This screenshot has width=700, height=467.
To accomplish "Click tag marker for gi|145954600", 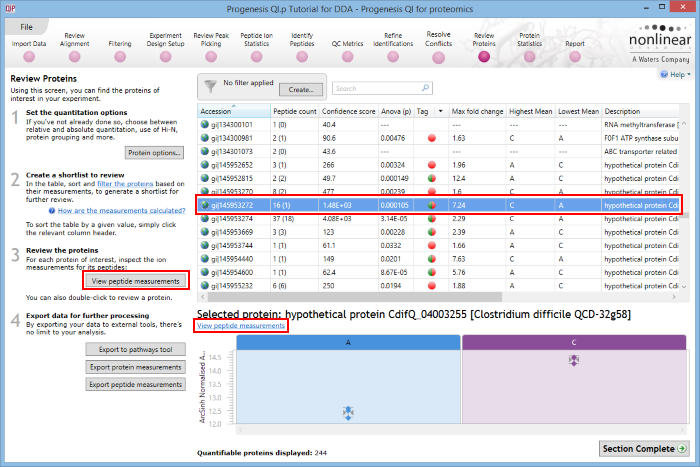I will click(432, 272).
